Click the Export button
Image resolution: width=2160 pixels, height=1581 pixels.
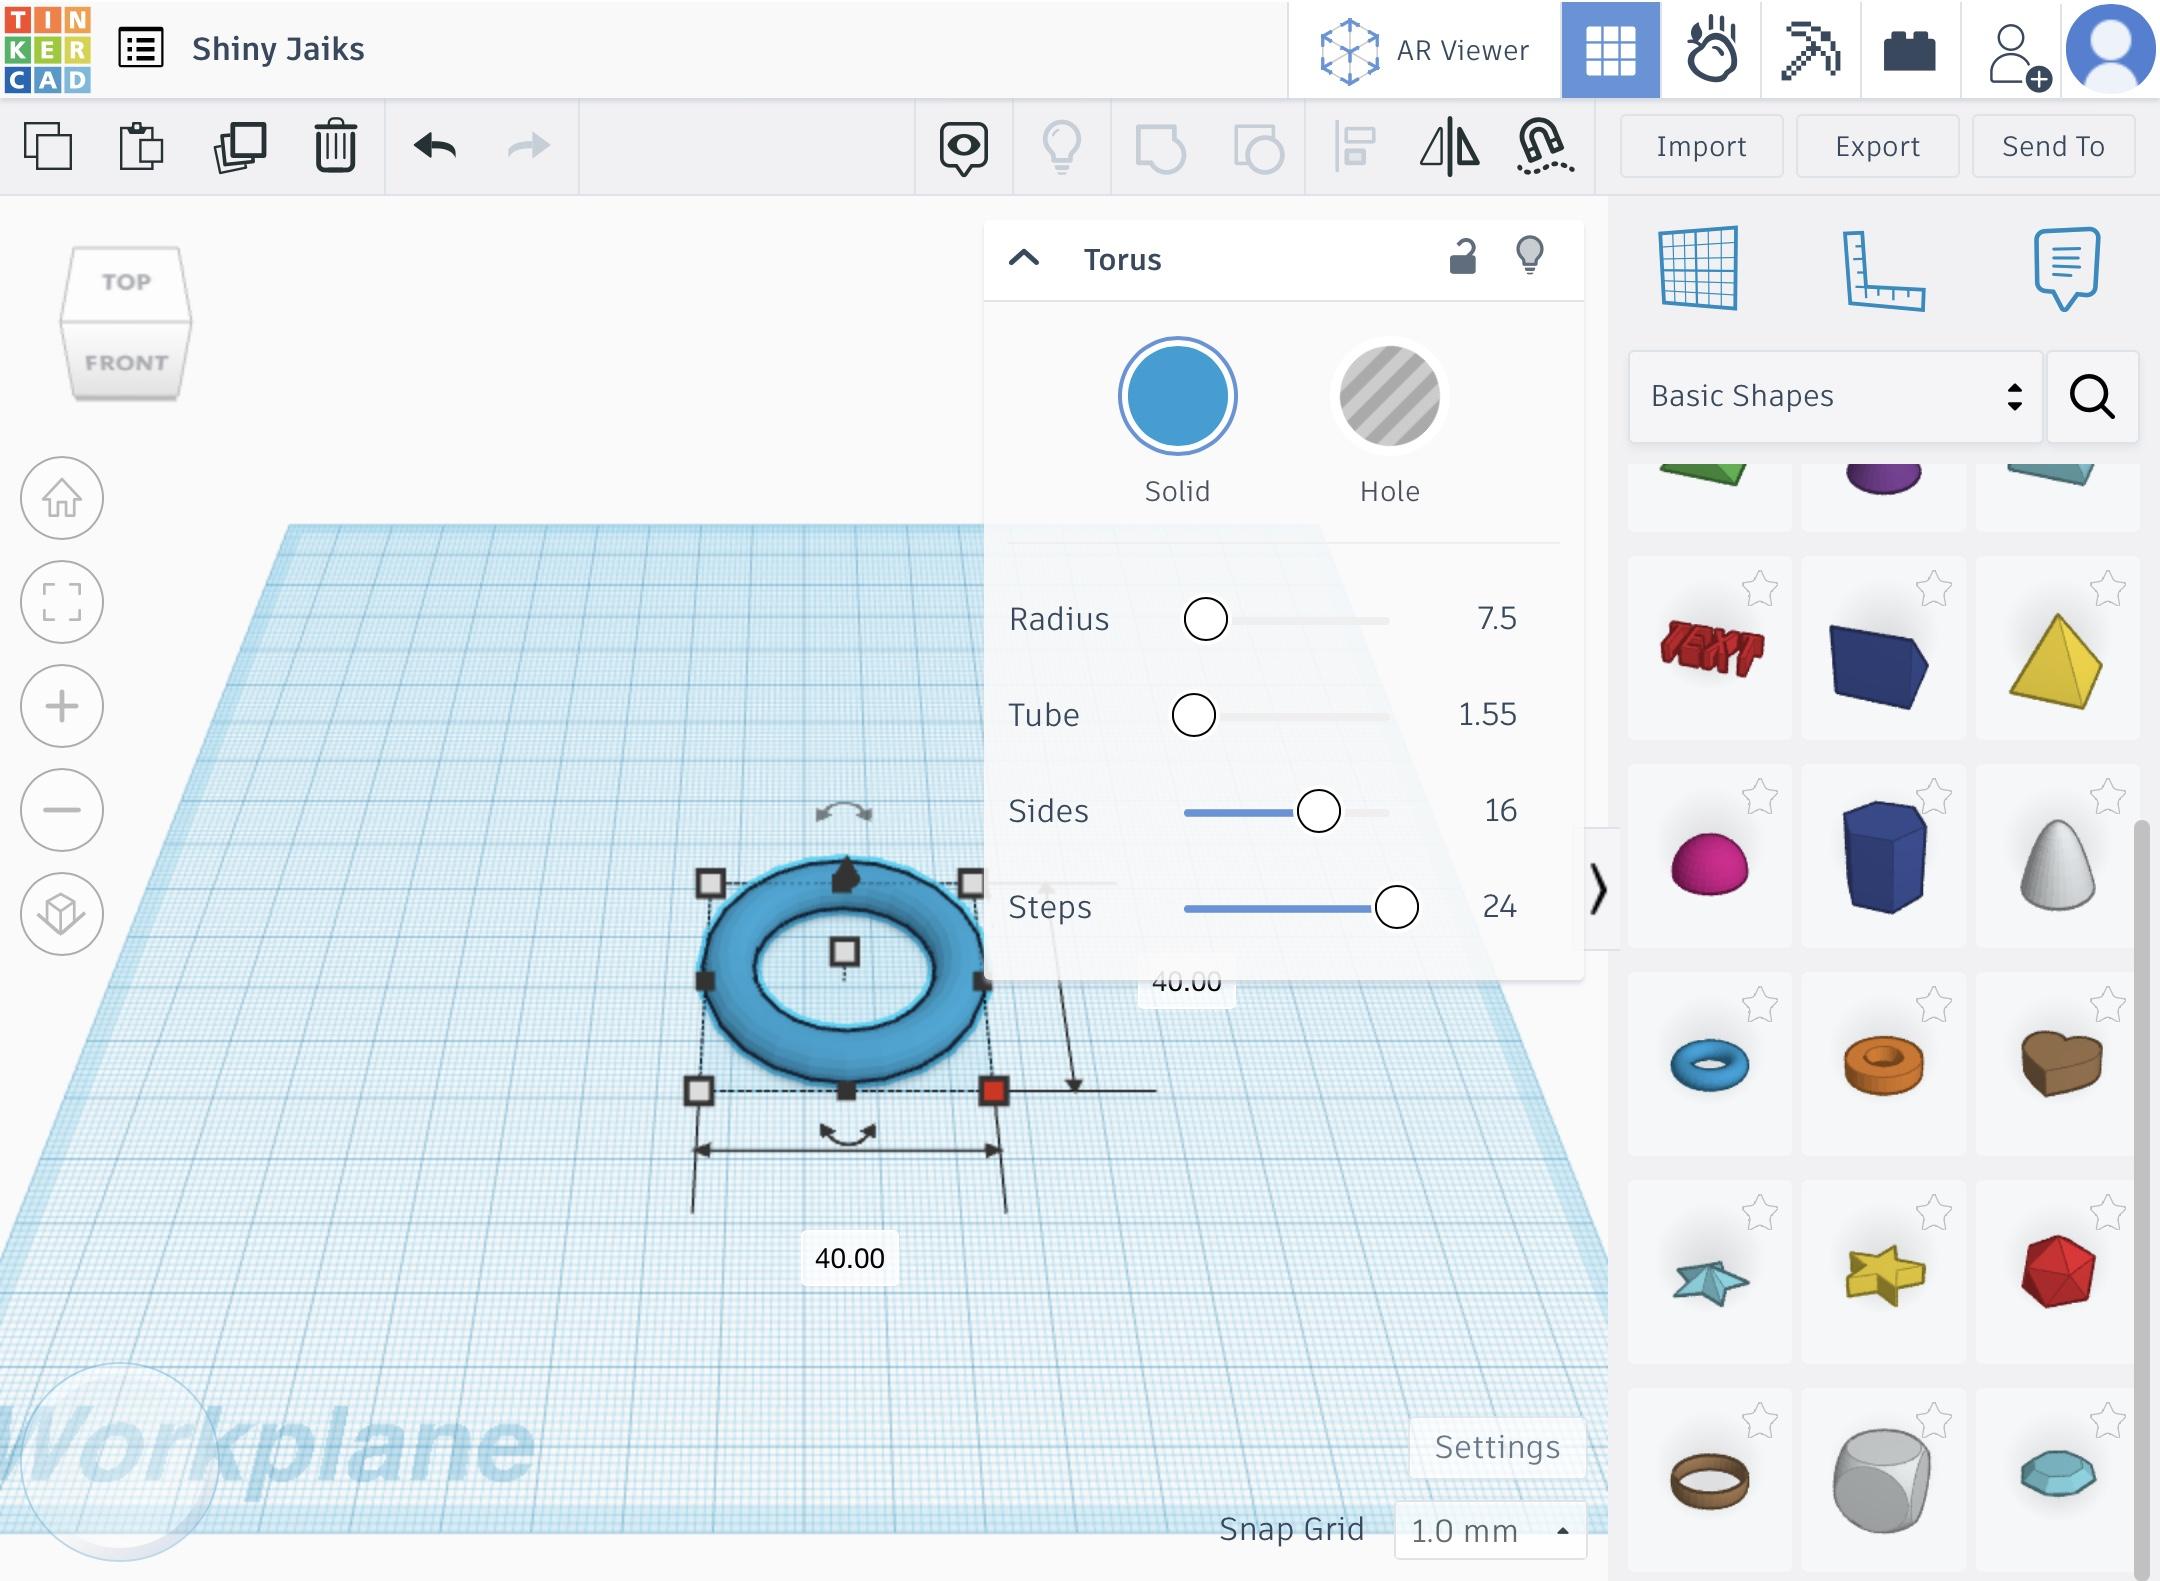click(1877, 147)
